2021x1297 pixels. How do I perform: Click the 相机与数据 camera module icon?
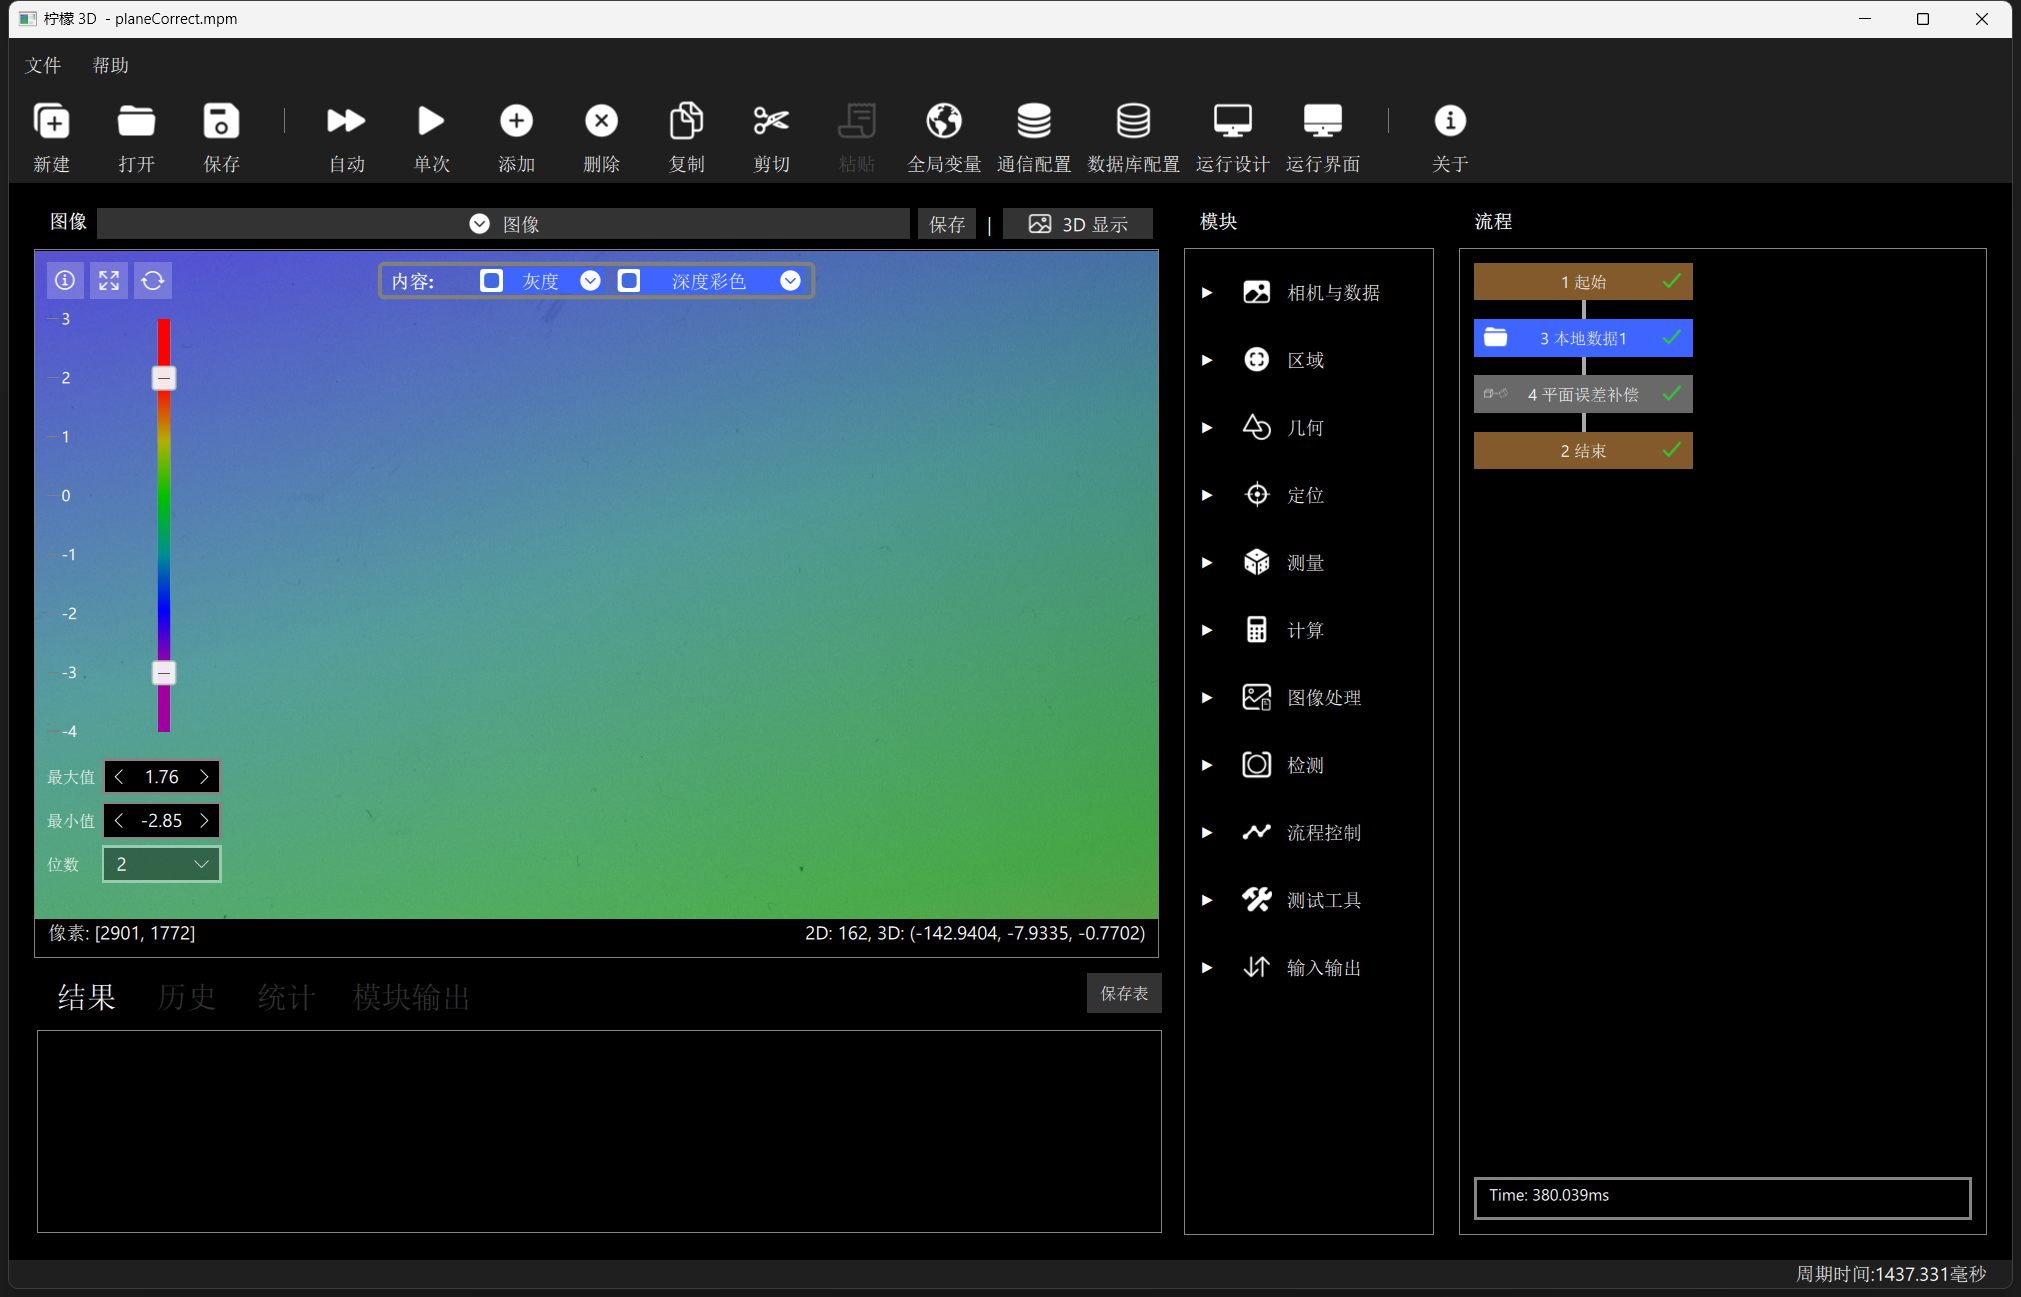[x=1256, y=292]
